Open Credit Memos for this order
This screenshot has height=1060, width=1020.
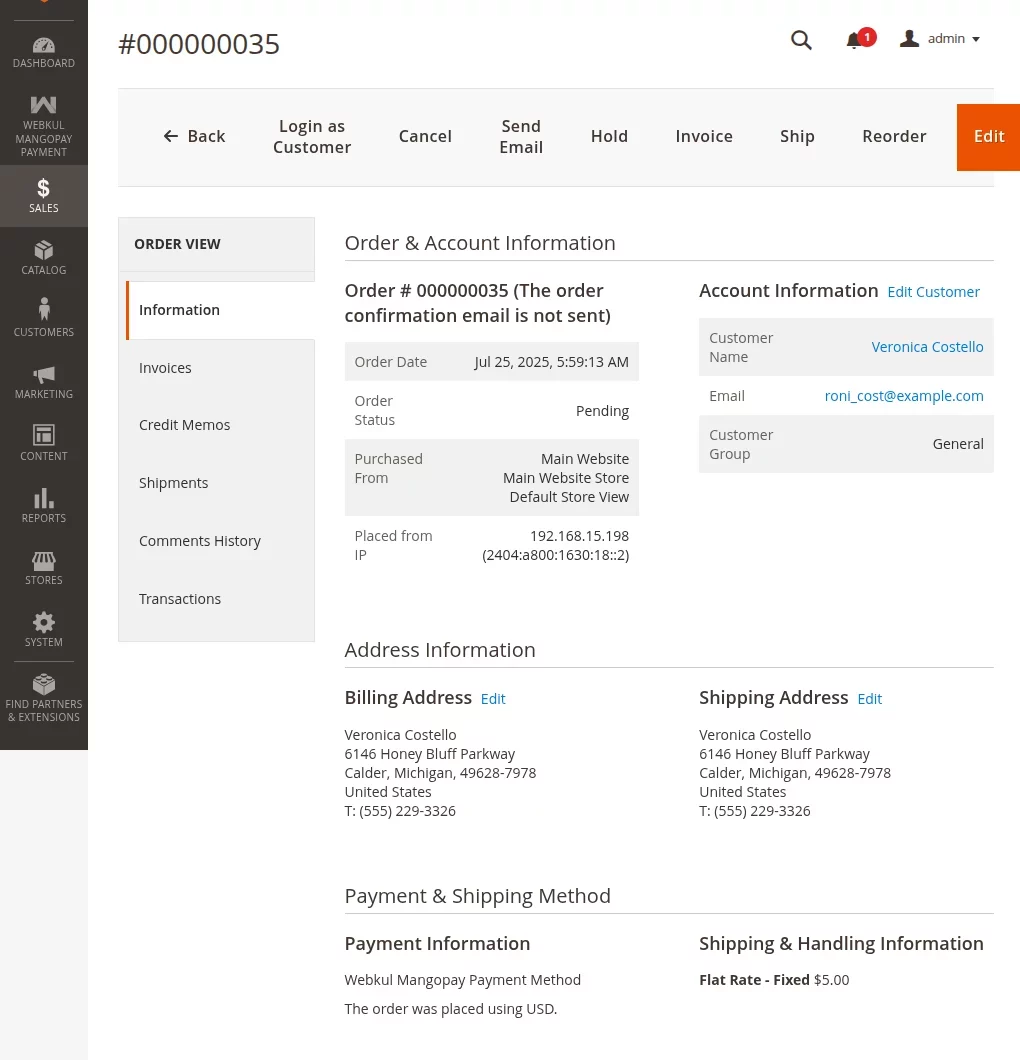(184, 424)
